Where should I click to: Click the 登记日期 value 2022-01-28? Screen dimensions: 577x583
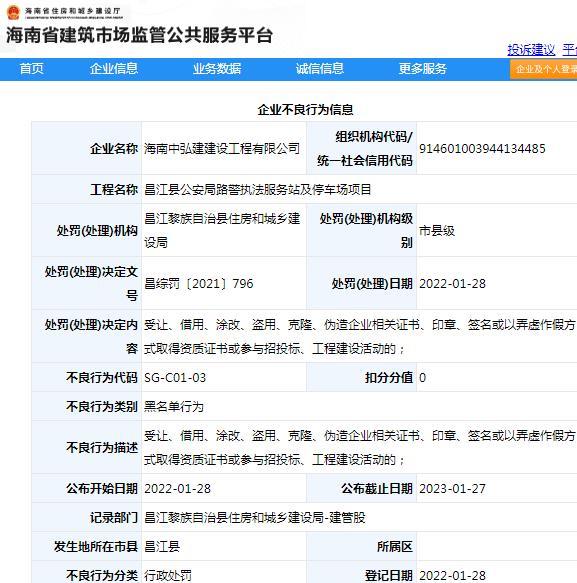tap(452, 576)
